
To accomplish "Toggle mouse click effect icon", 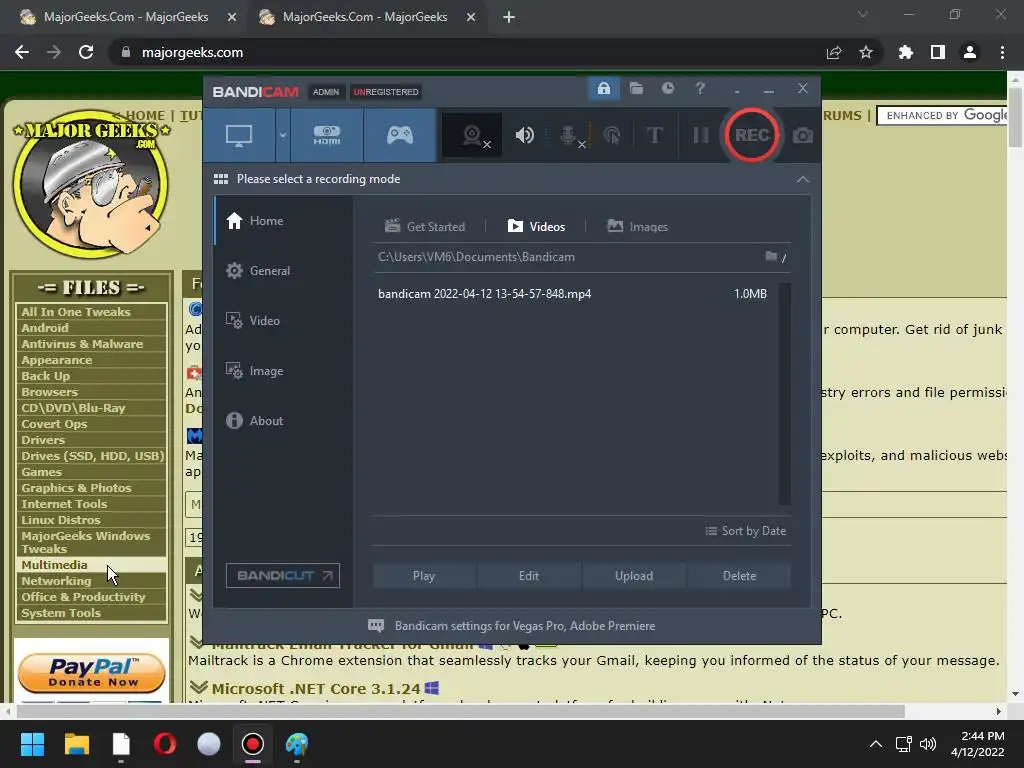I will click(612, 135).
